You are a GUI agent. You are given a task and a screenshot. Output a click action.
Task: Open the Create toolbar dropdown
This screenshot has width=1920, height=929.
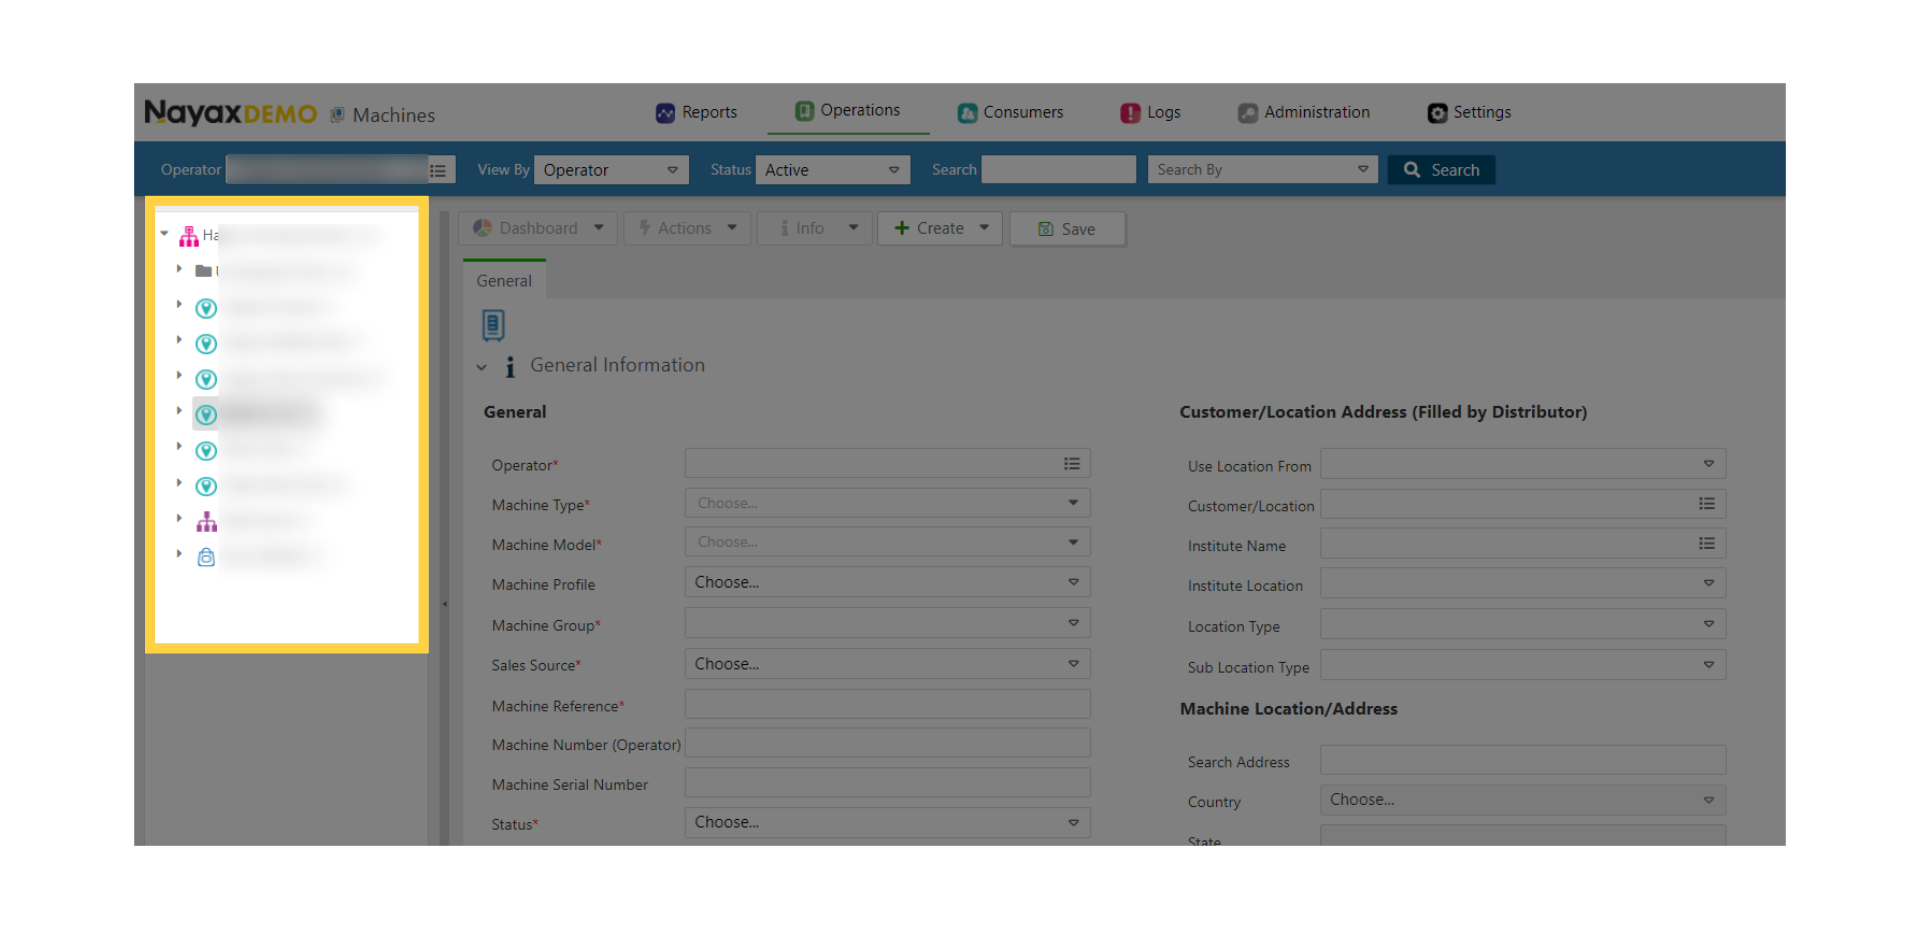940,229
